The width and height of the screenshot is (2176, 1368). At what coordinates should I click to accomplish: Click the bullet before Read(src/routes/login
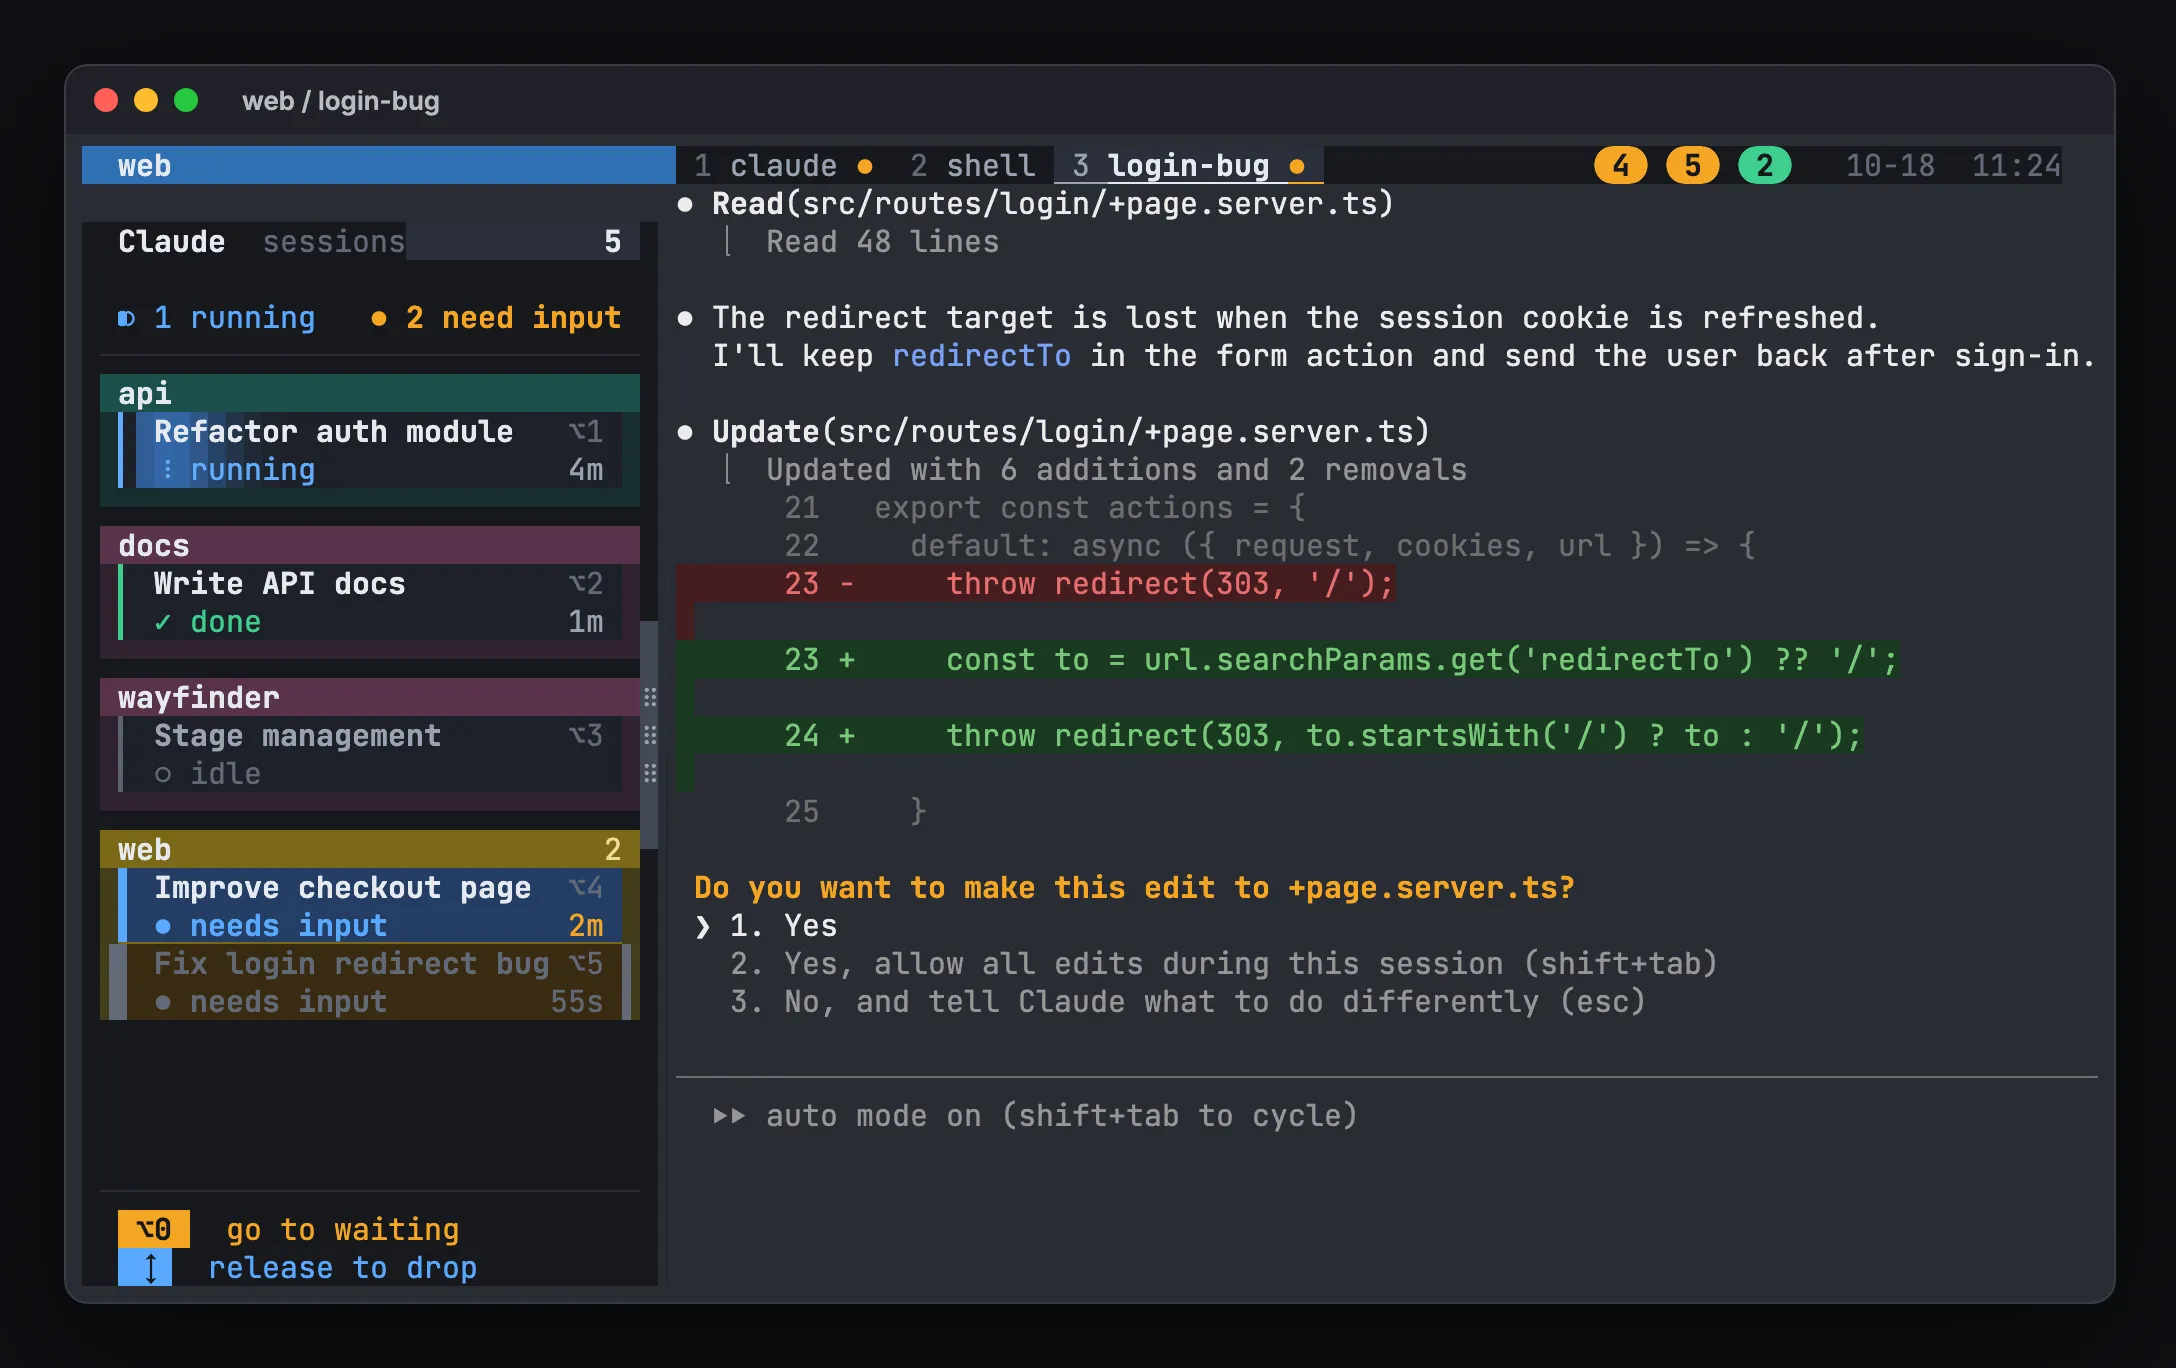tap(685, 204)
